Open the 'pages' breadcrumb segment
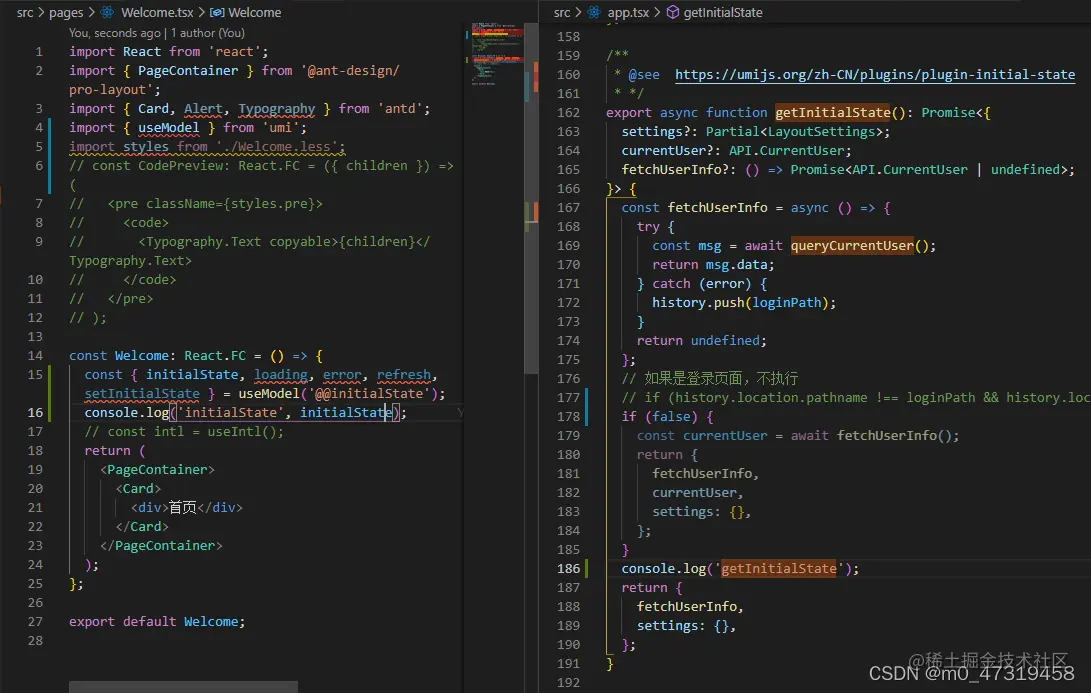Viewport: 1091px width, 693px height. click(x=66, y=12)
